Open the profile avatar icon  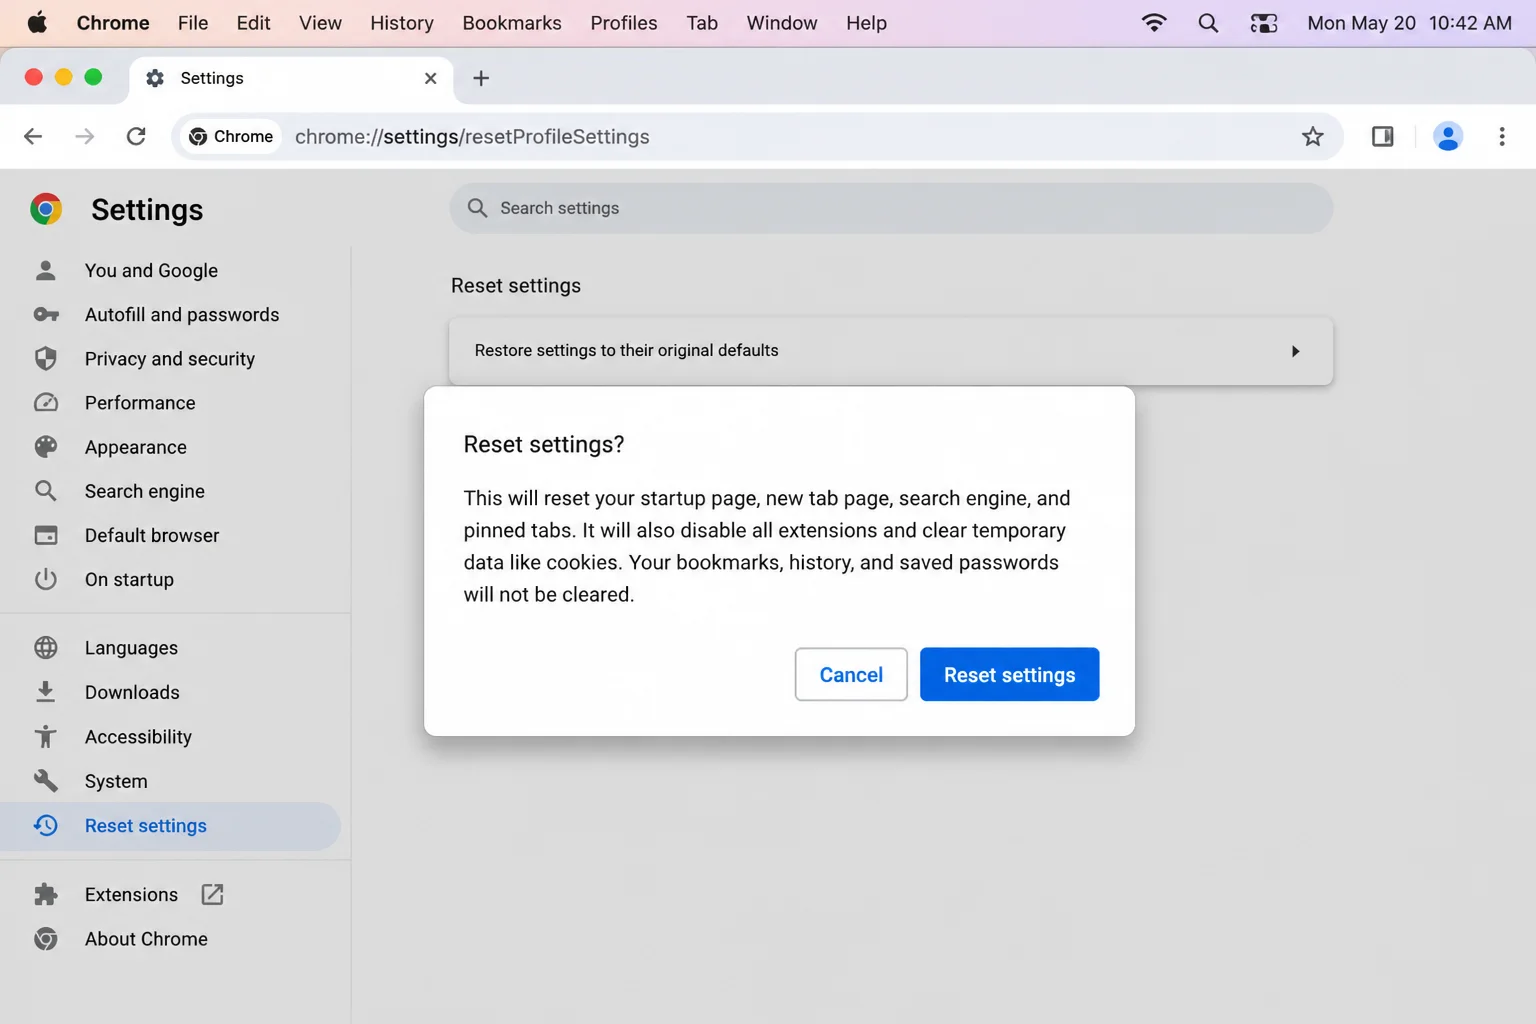[x=1448, y=136]
